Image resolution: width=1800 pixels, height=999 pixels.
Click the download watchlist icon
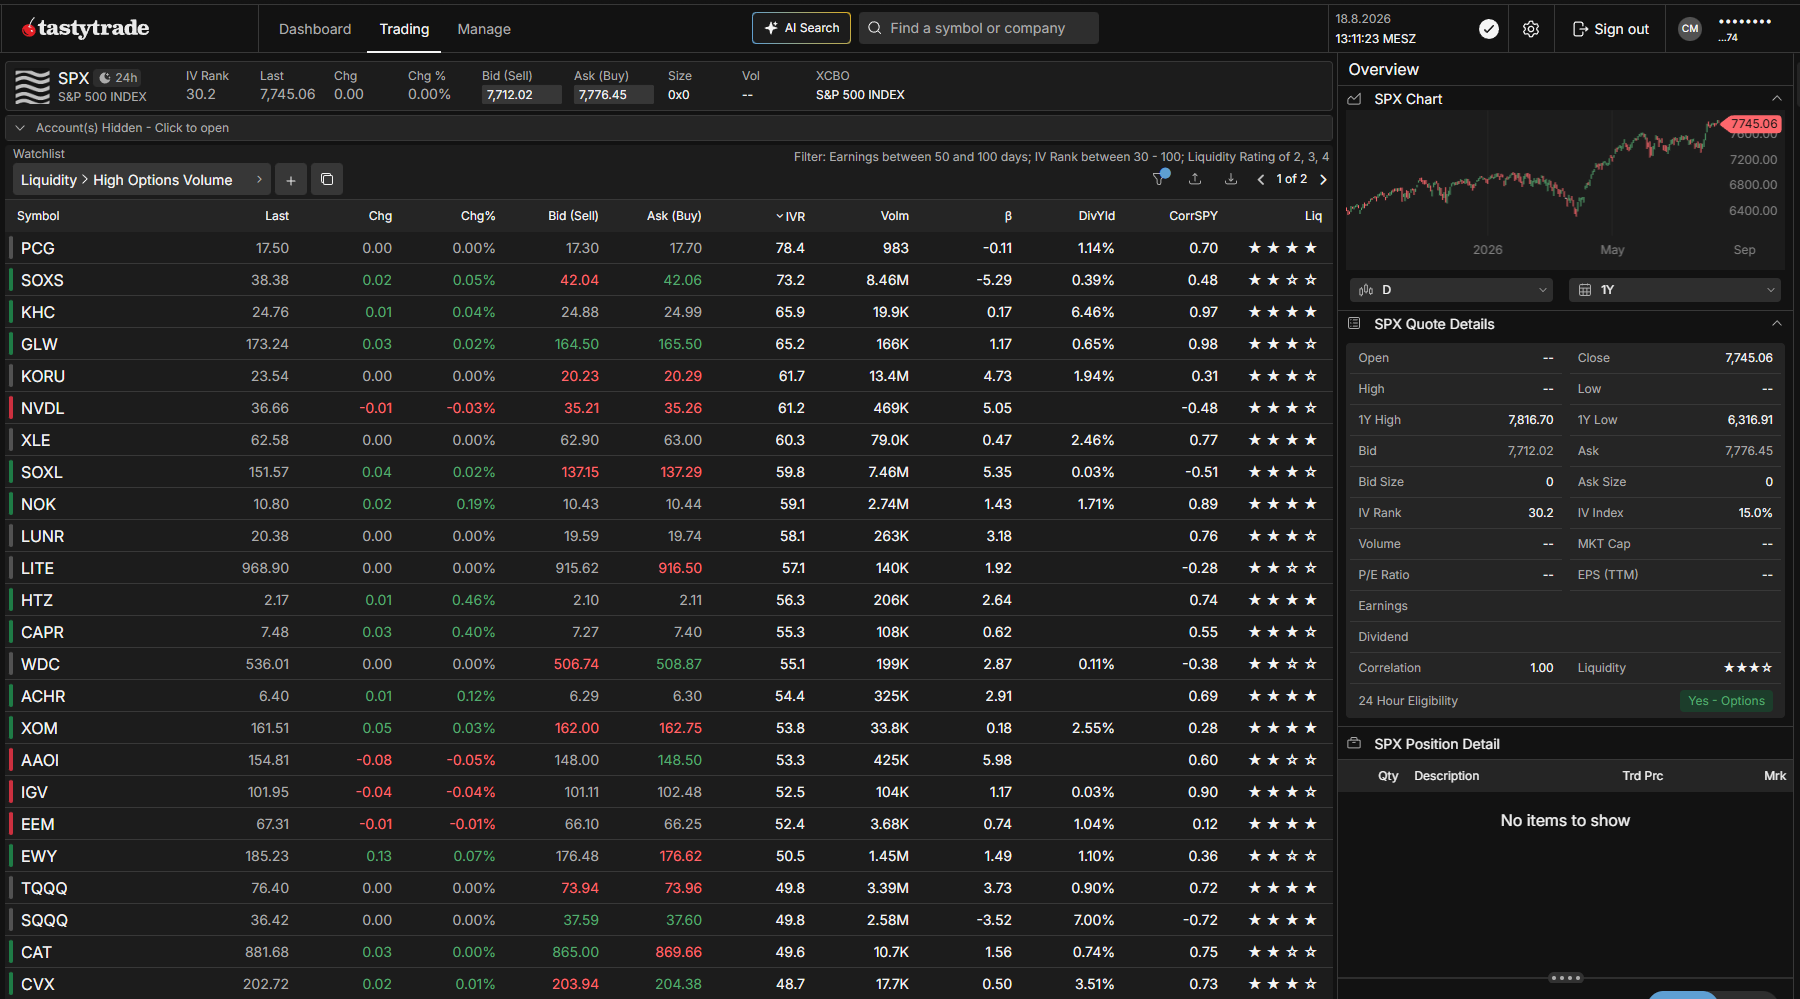point(1231,179)
